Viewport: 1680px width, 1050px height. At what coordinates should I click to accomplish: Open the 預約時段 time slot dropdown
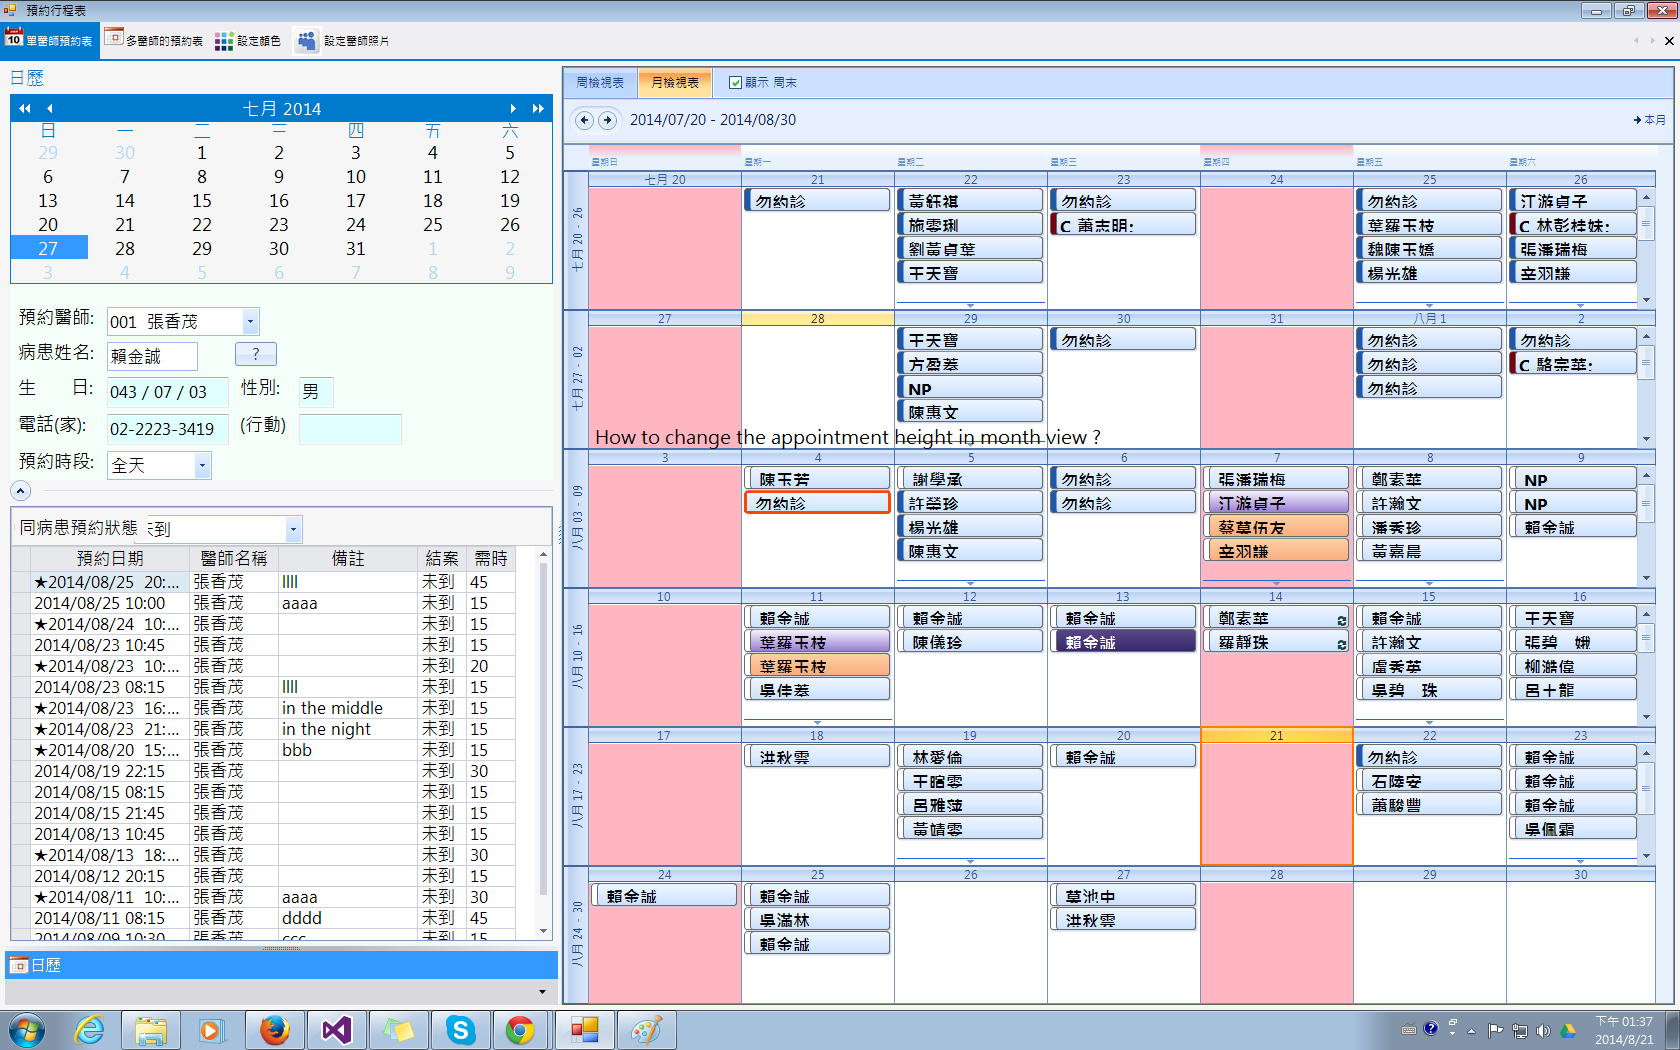[x=202, y=465]
